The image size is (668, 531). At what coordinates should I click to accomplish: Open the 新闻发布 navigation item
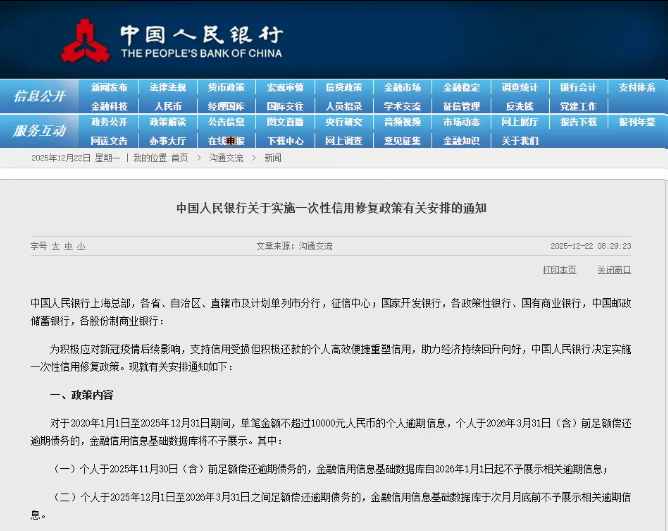(x=109, y=87)
